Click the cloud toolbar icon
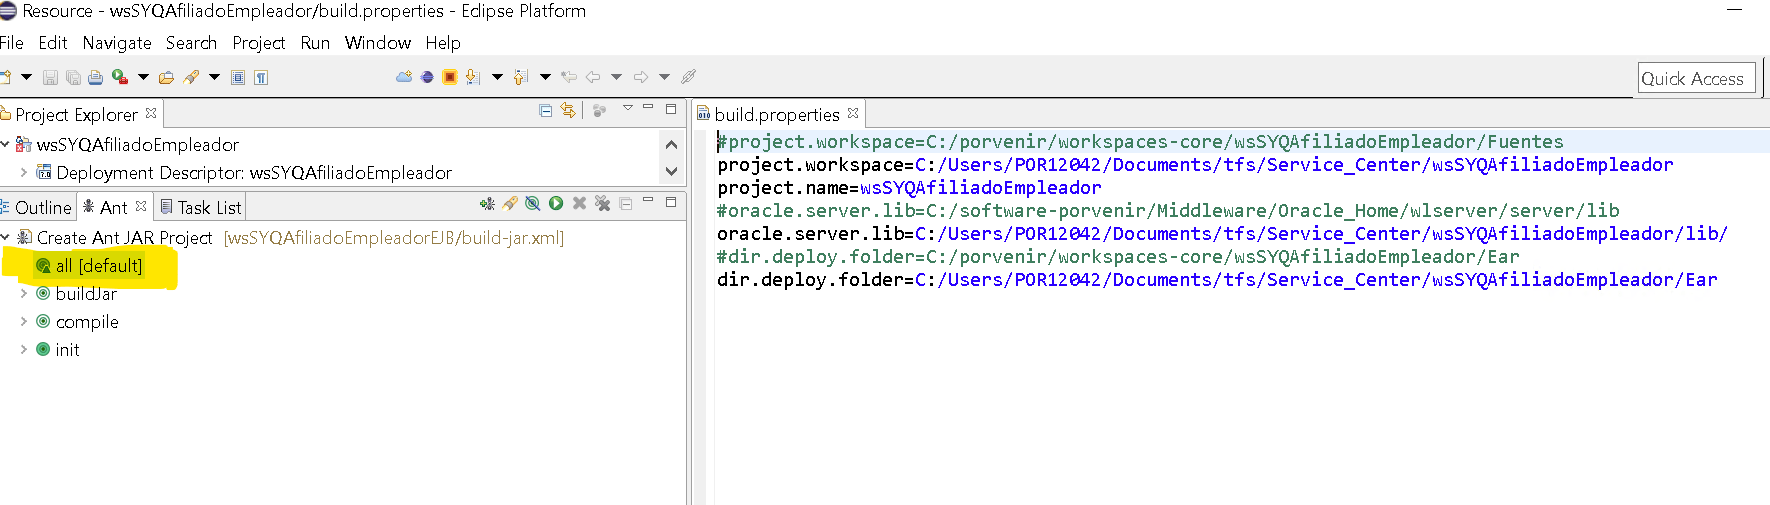The image size is (1770, 505). [404, 77]
